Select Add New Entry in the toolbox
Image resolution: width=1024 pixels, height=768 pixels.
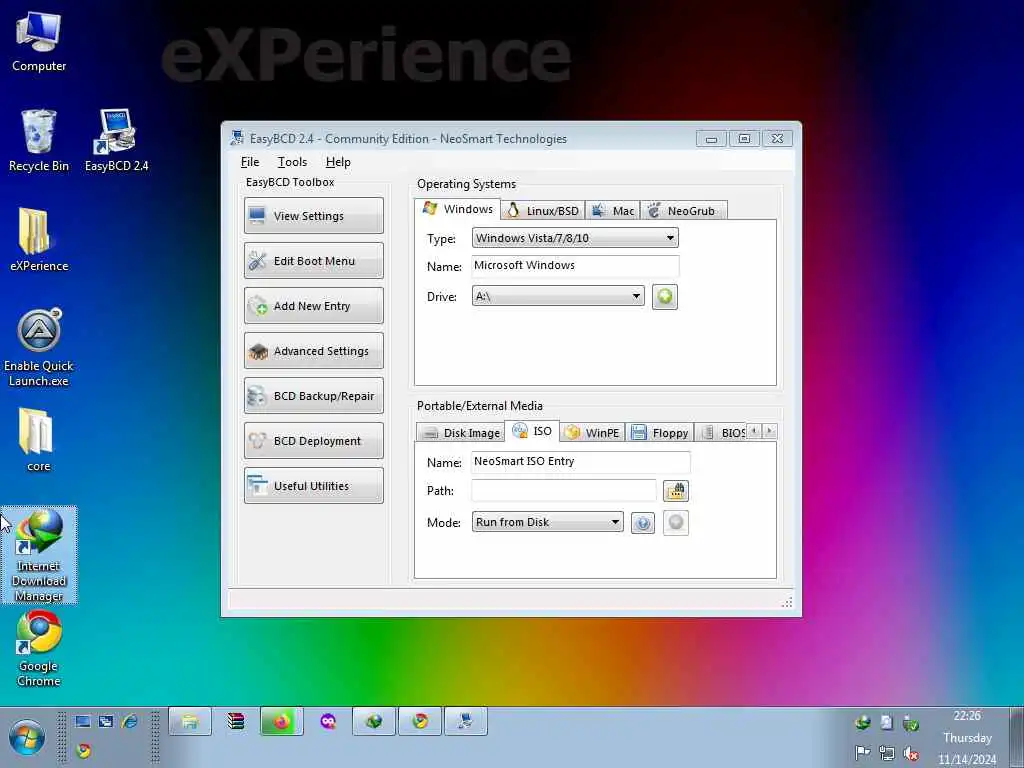pos(313,306)
